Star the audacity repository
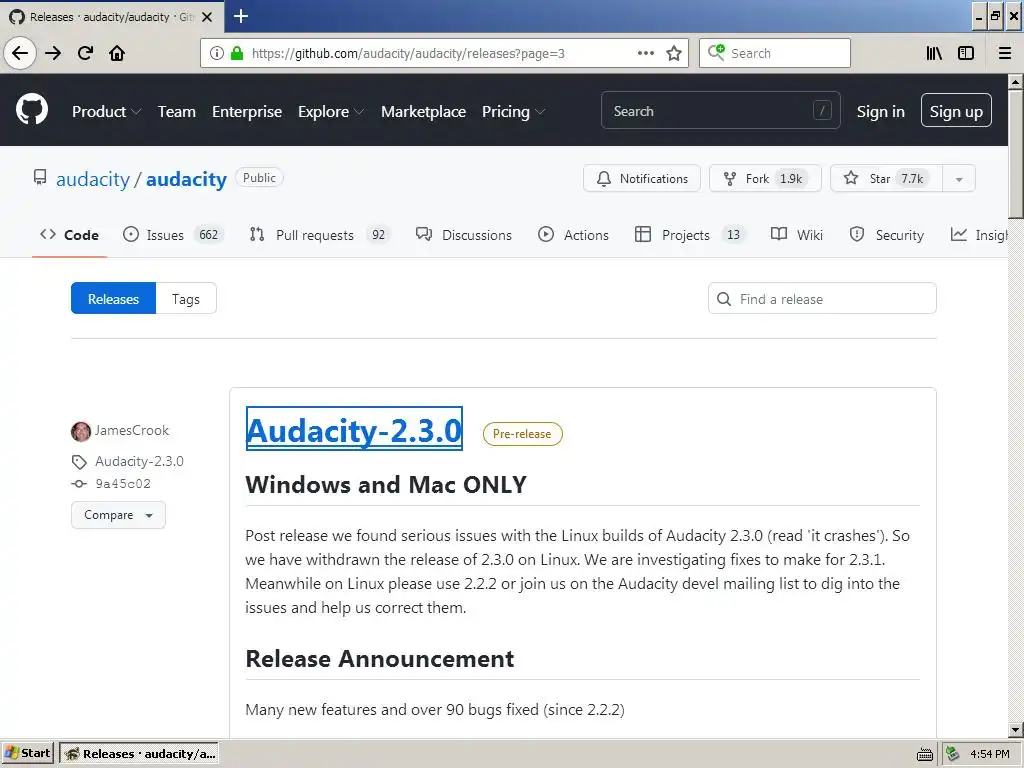 pos(886,178)
